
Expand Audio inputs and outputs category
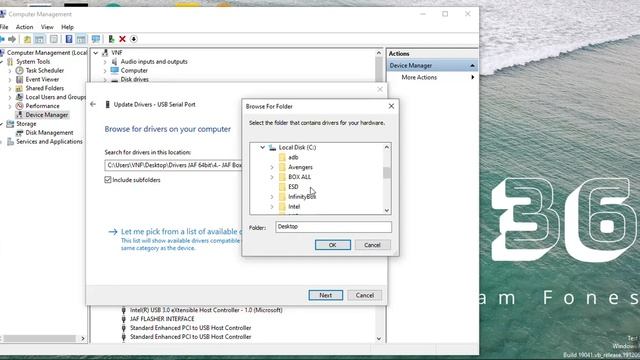[105, 62]
